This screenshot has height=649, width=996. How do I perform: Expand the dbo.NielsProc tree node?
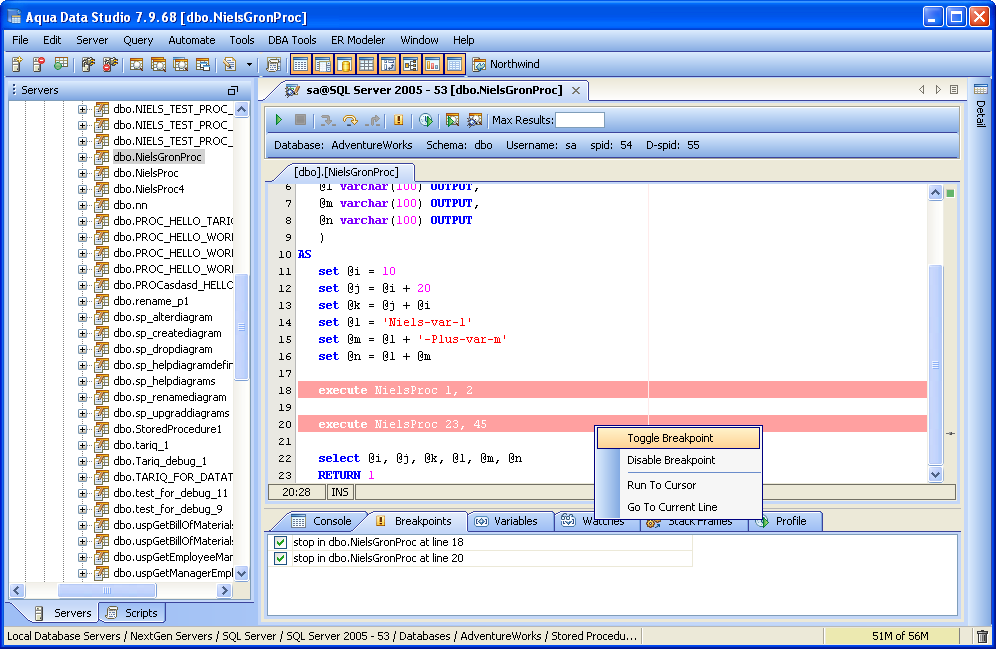(84, 173)
